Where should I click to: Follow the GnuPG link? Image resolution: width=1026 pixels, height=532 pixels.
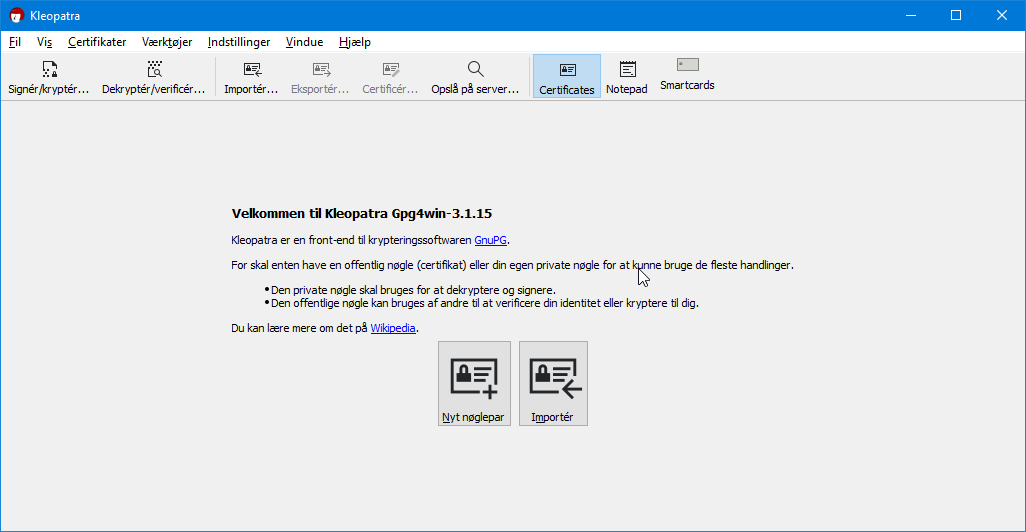coord(490,240)
